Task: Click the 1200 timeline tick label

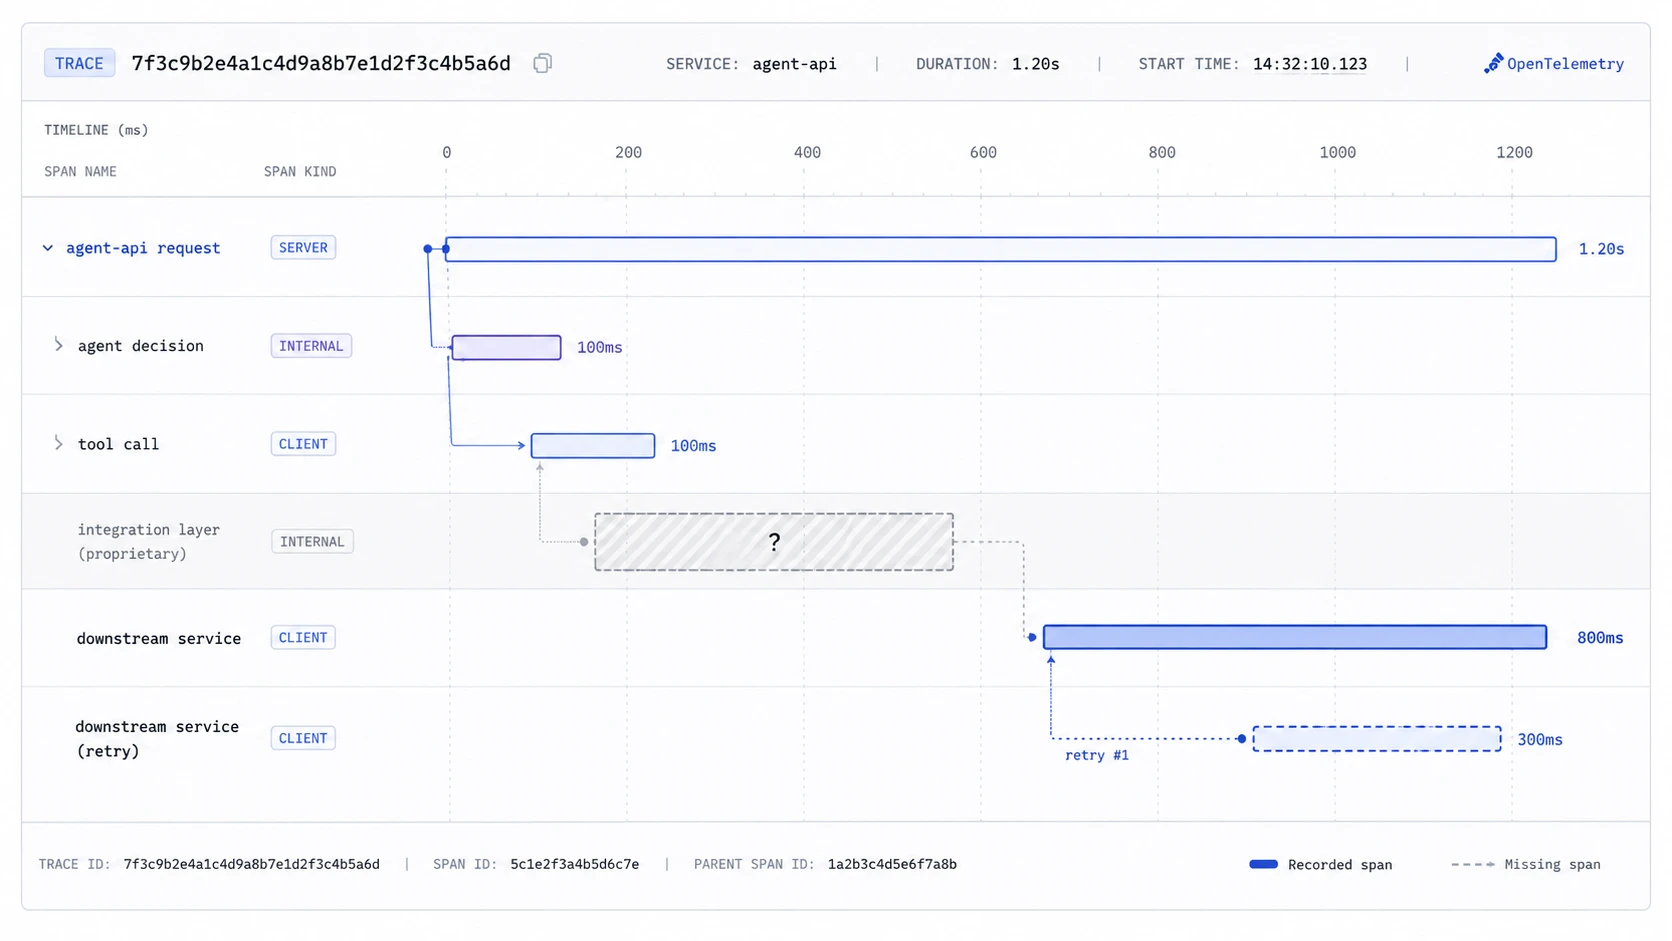Action: tap(1514, 152)
